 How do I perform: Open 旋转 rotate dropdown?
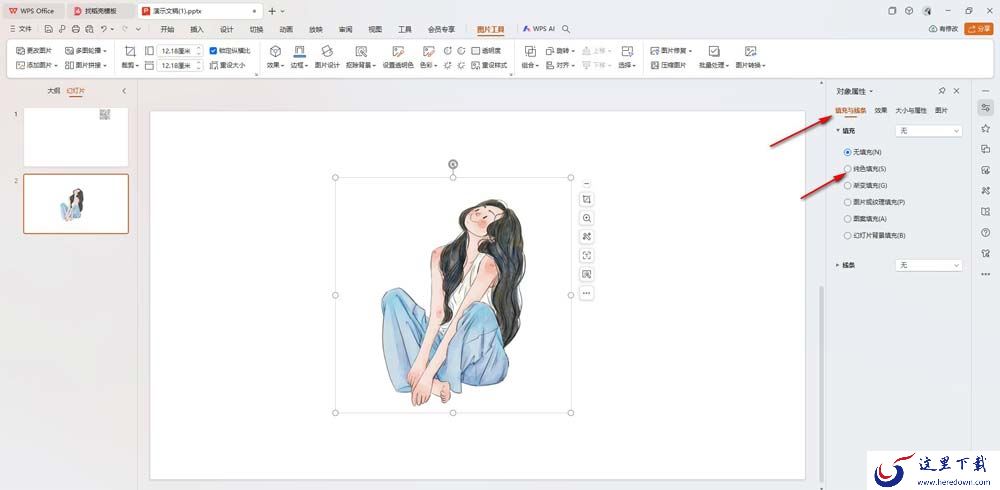[561, 50]
